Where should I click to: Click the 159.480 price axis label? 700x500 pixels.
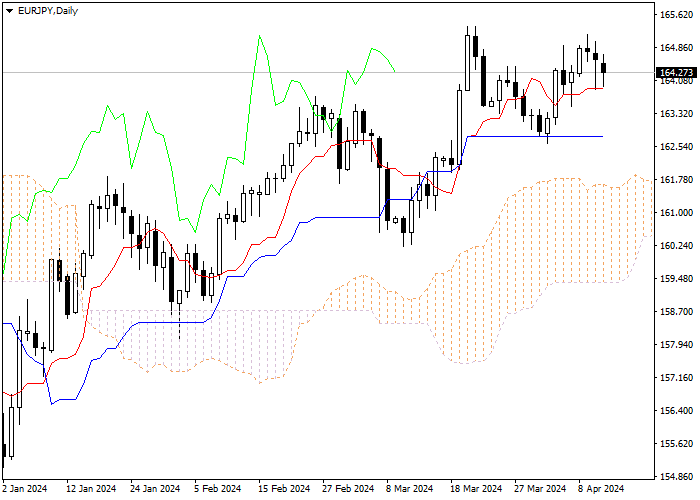tap(676, 279)
